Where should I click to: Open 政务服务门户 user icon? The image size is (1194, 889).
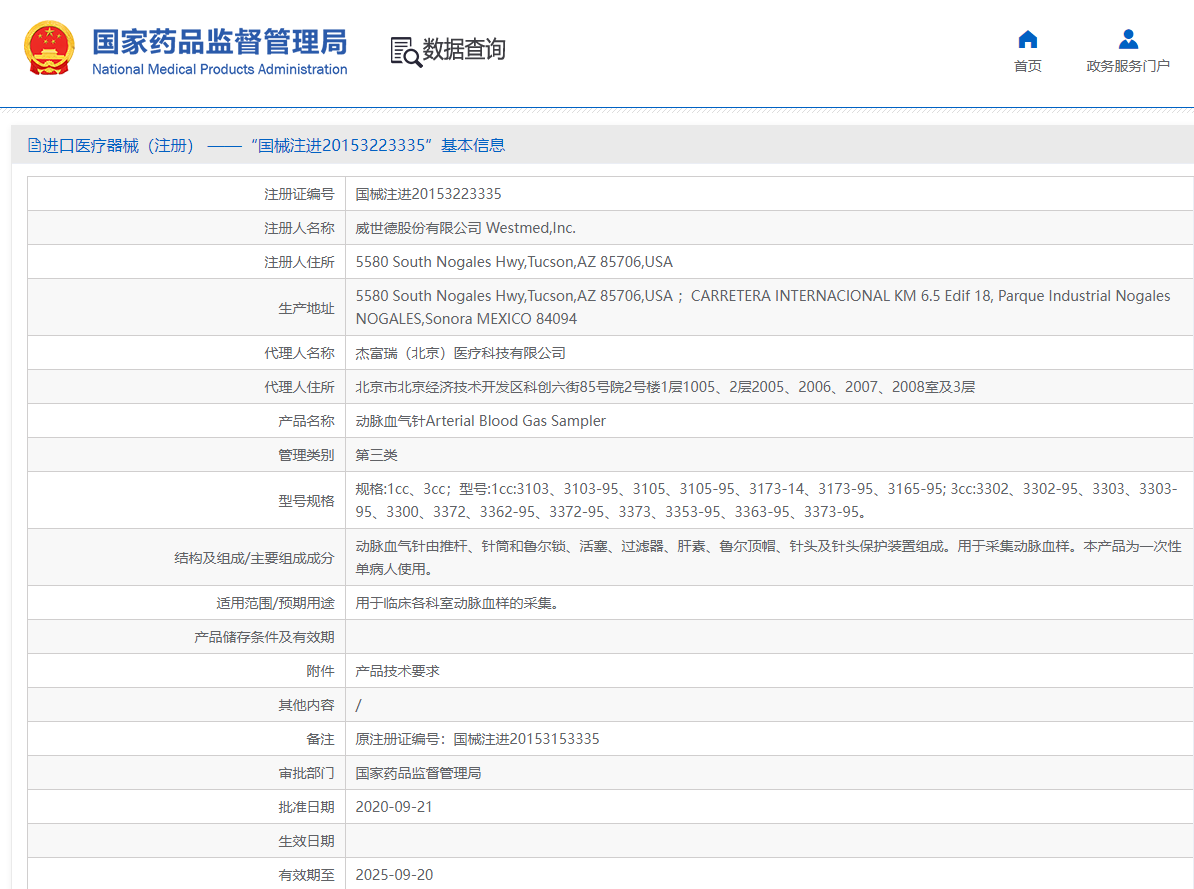1128,39
